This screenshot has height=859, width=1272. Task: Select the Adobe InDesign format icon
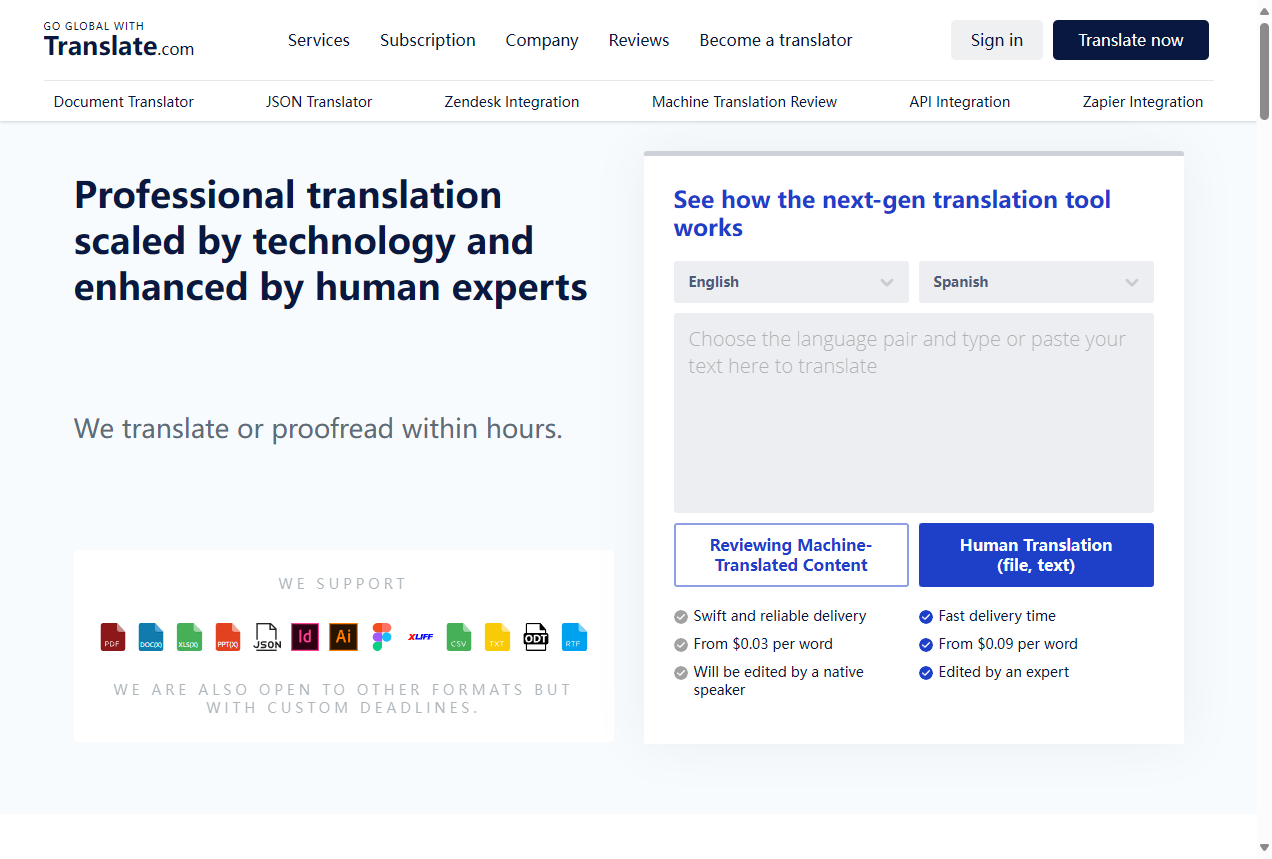pyautogui.click(x=304, y=637)
